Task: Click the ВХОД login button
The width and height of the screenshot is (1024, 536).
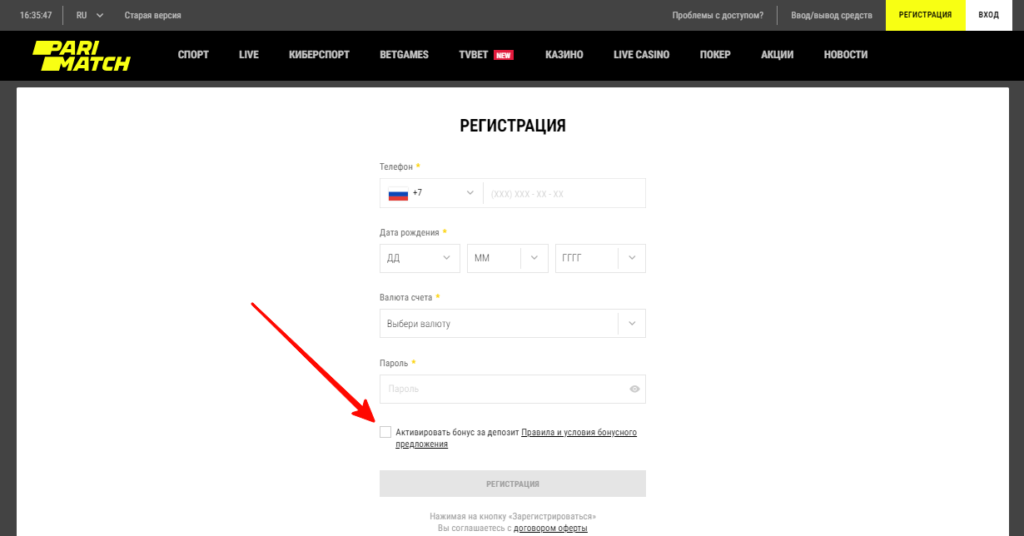Action: coord(989,16)
